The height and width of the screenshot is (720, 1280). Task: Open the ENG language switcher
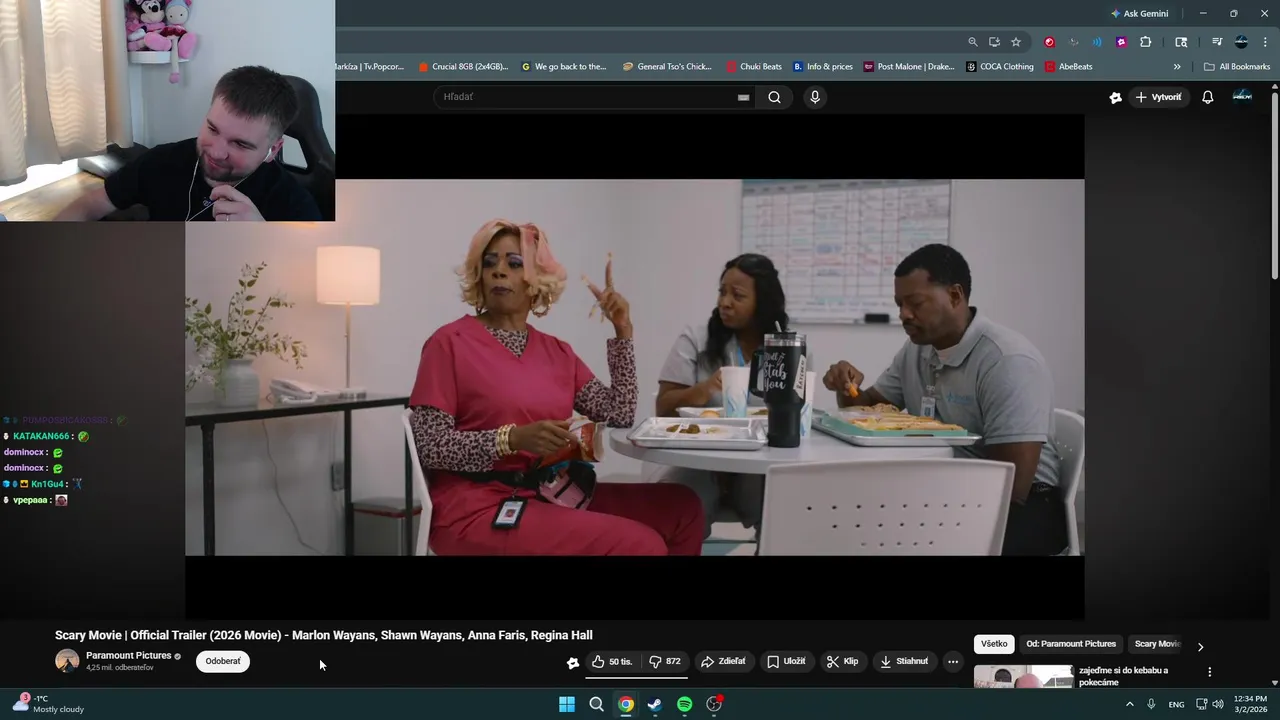(1177, 704)
